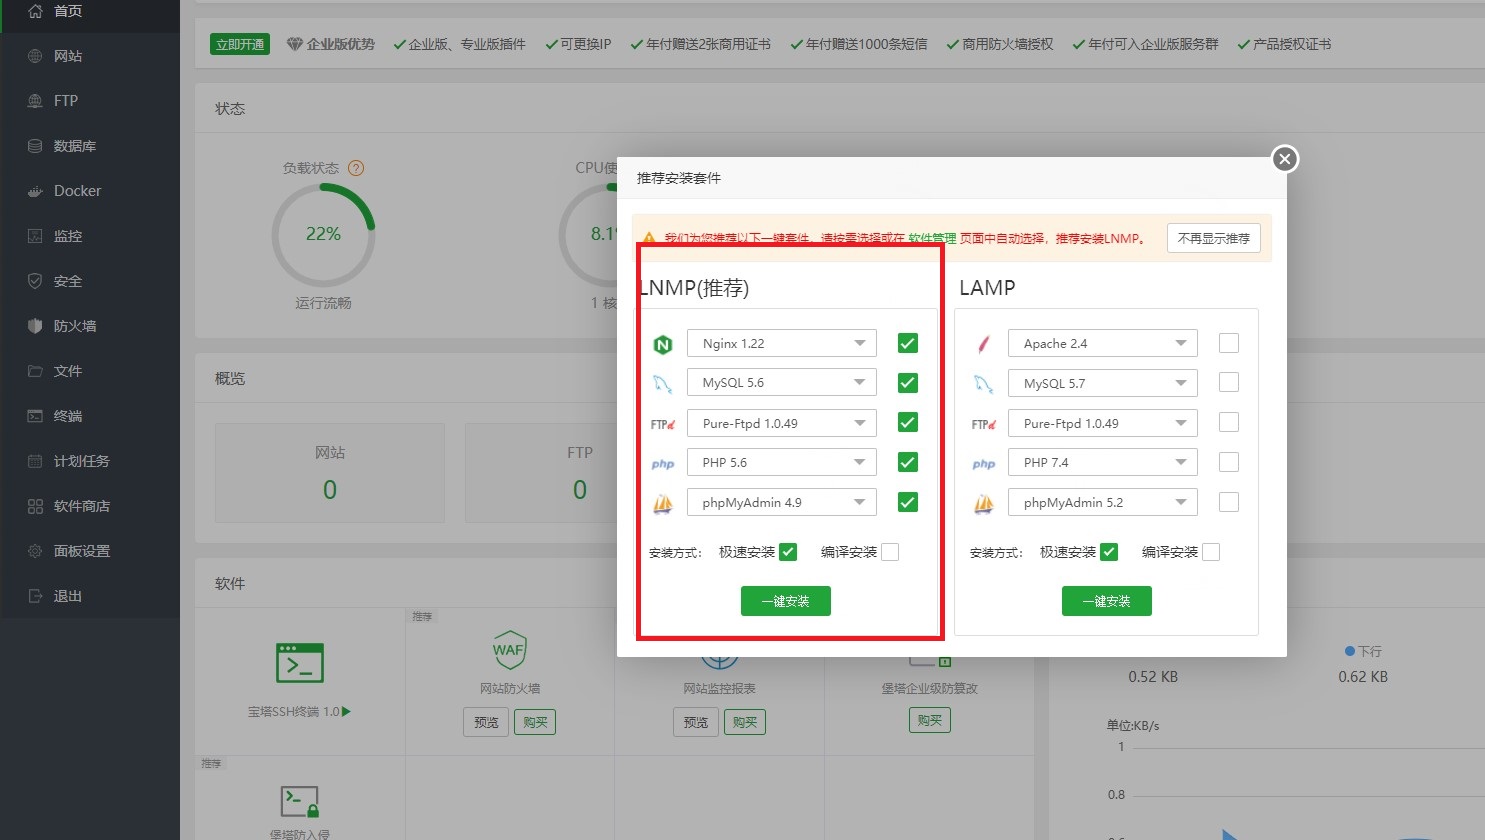Click the load status 22% gauge

(323, 234)
